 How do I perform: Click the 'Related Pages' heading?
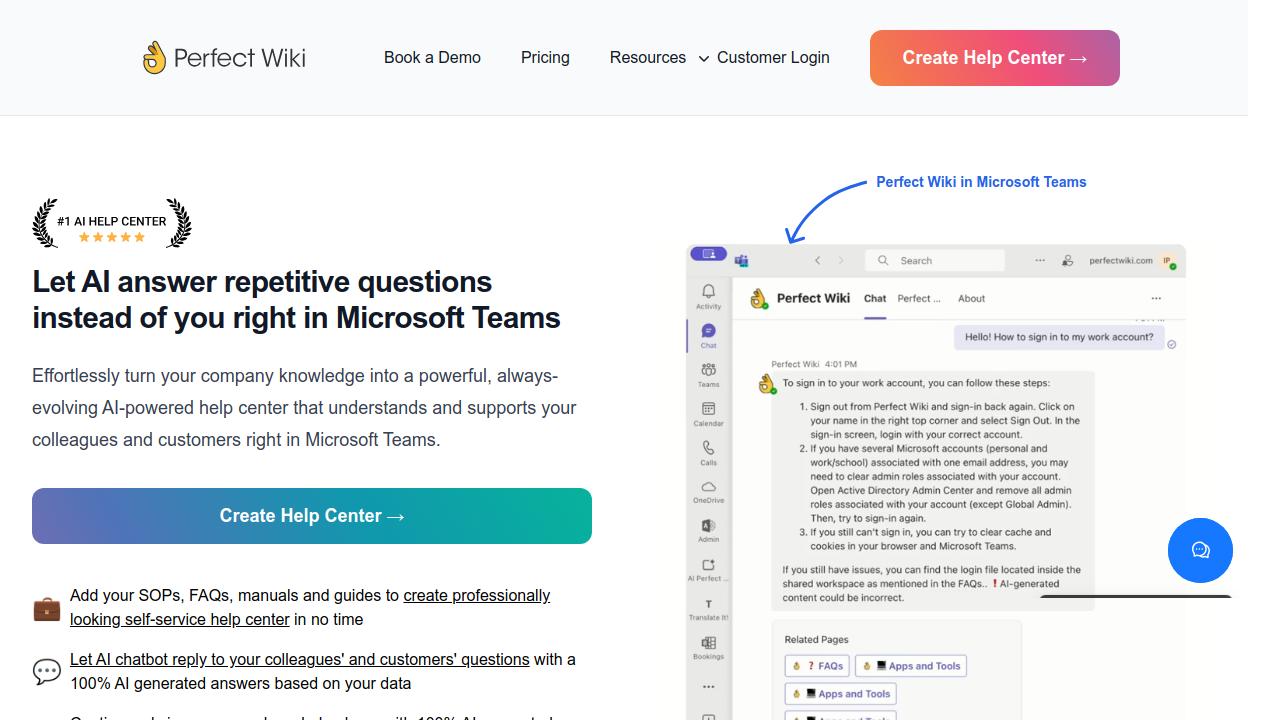click(x=816, y=640)
